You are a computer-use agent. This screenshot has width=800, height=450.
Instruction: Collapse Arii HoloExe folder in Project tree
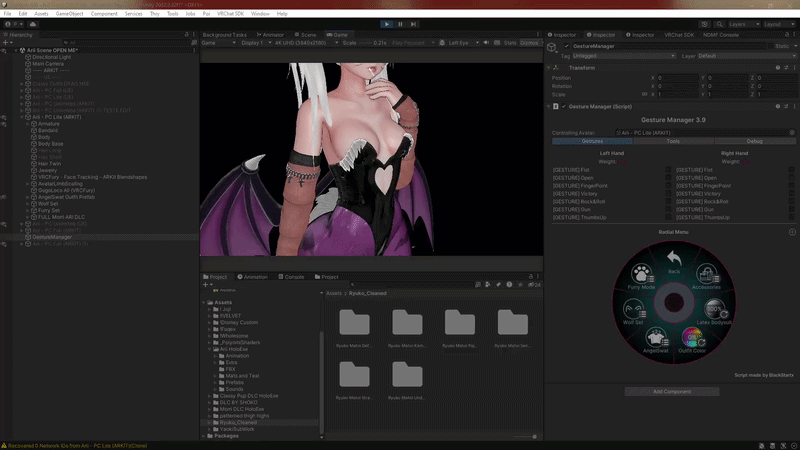pyautogui.click(x=210, y=349)
